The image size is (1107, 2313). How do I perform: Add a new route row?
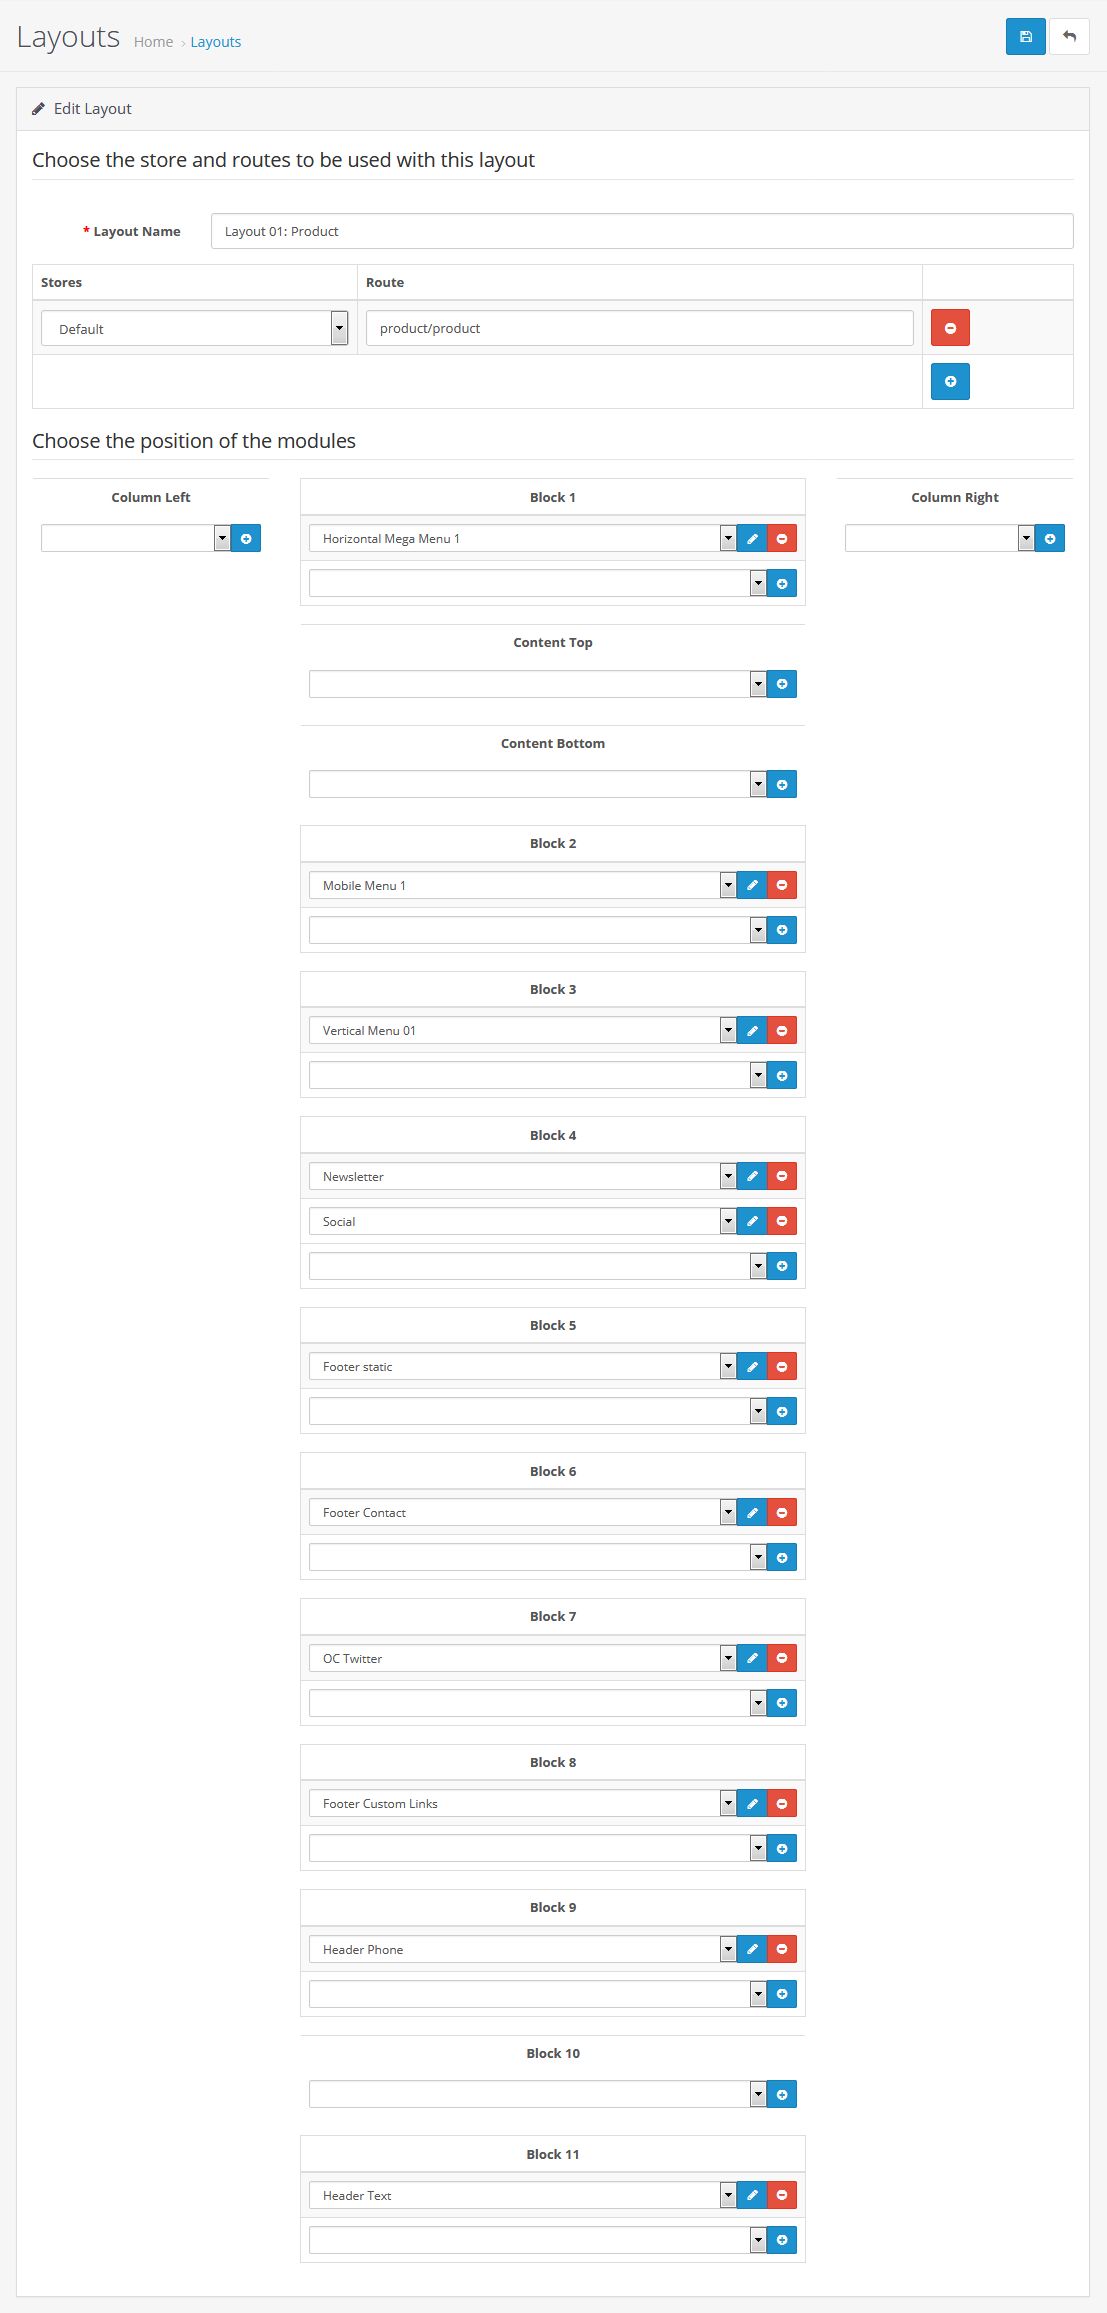[950, 381]
